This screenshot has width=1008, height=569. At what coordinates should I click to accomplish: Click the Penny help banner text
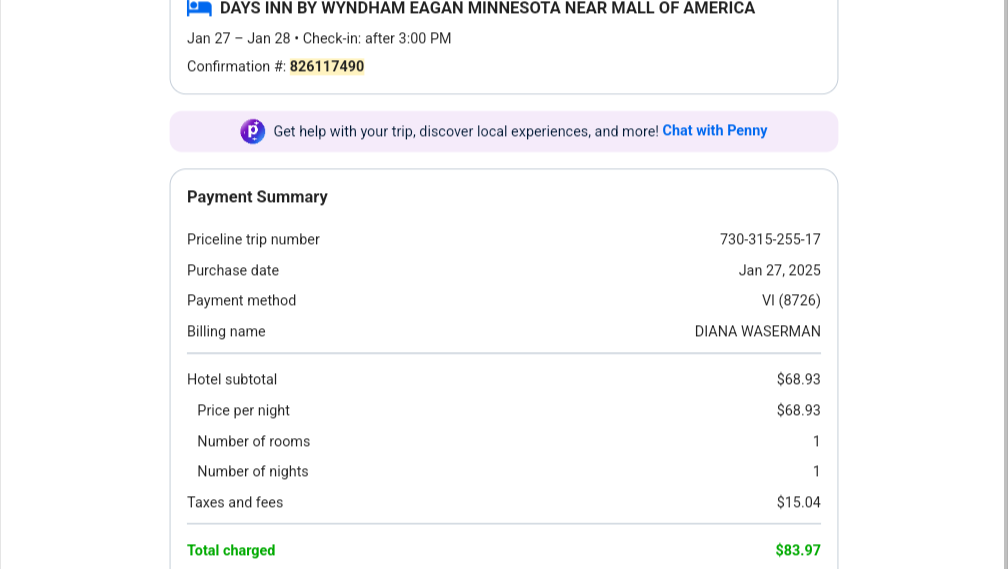(x=466, y=131)
